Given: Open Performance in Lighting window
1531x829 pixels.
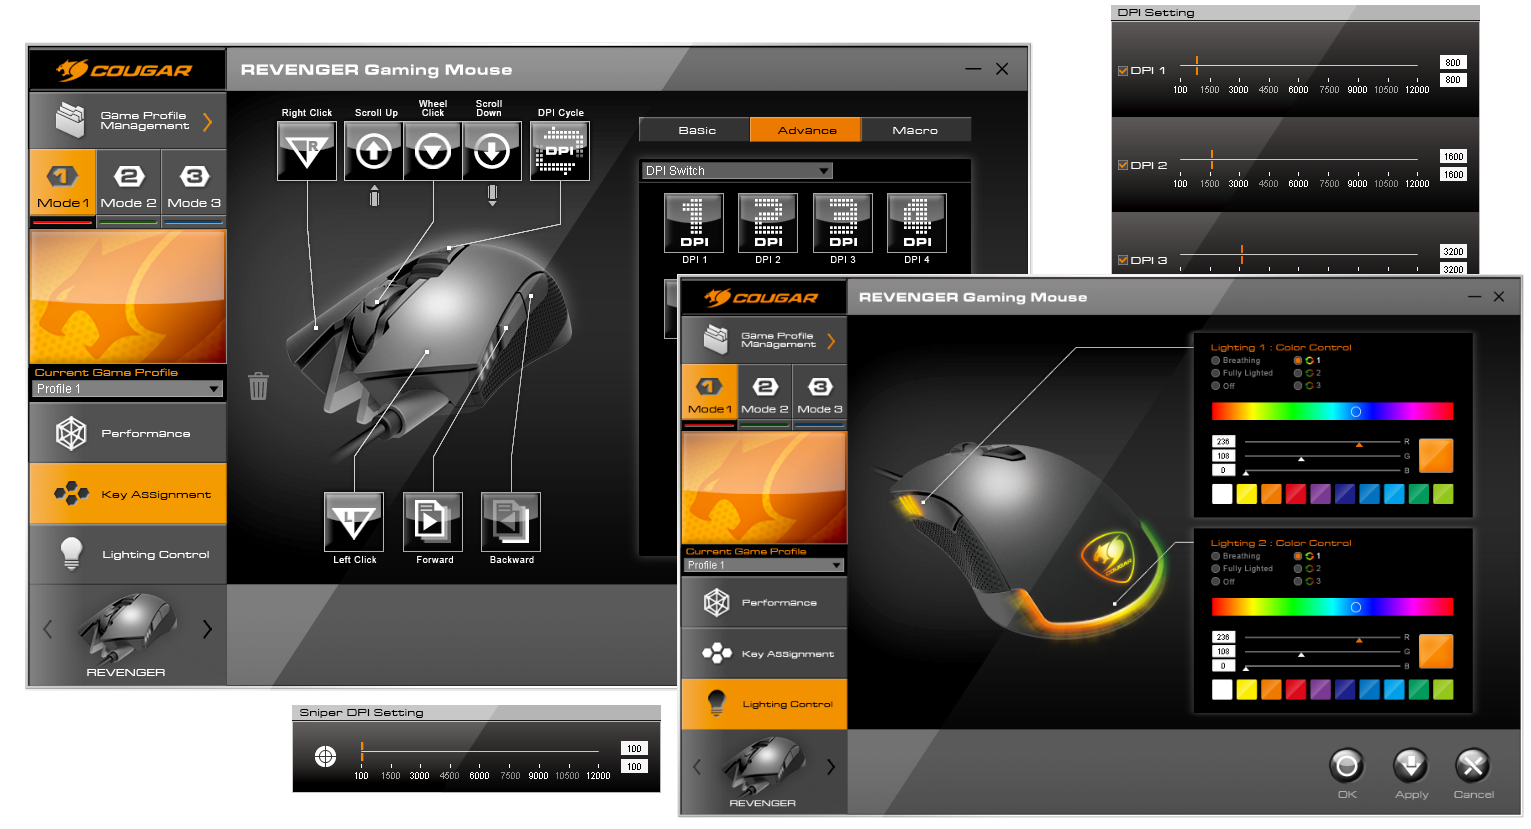Looking at the screenshot, I should pos(764,602).
